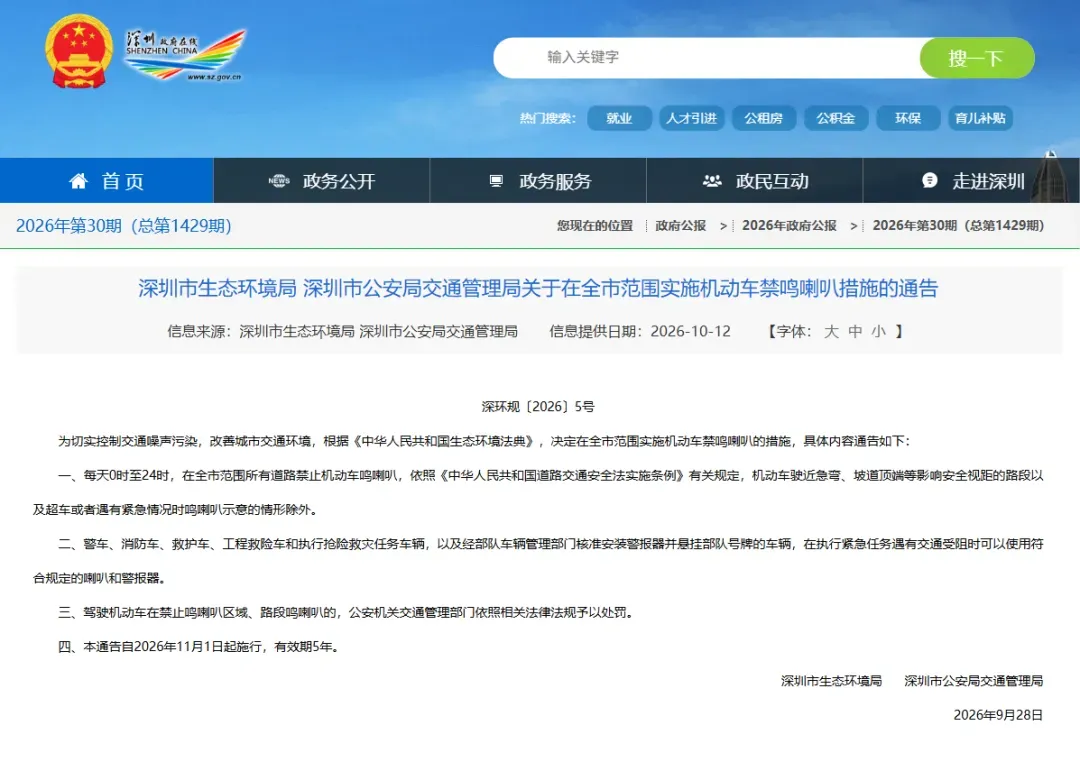Click the national emblem logo
Viewport: 1080px width, 762px height.
[x=79, y=52]
